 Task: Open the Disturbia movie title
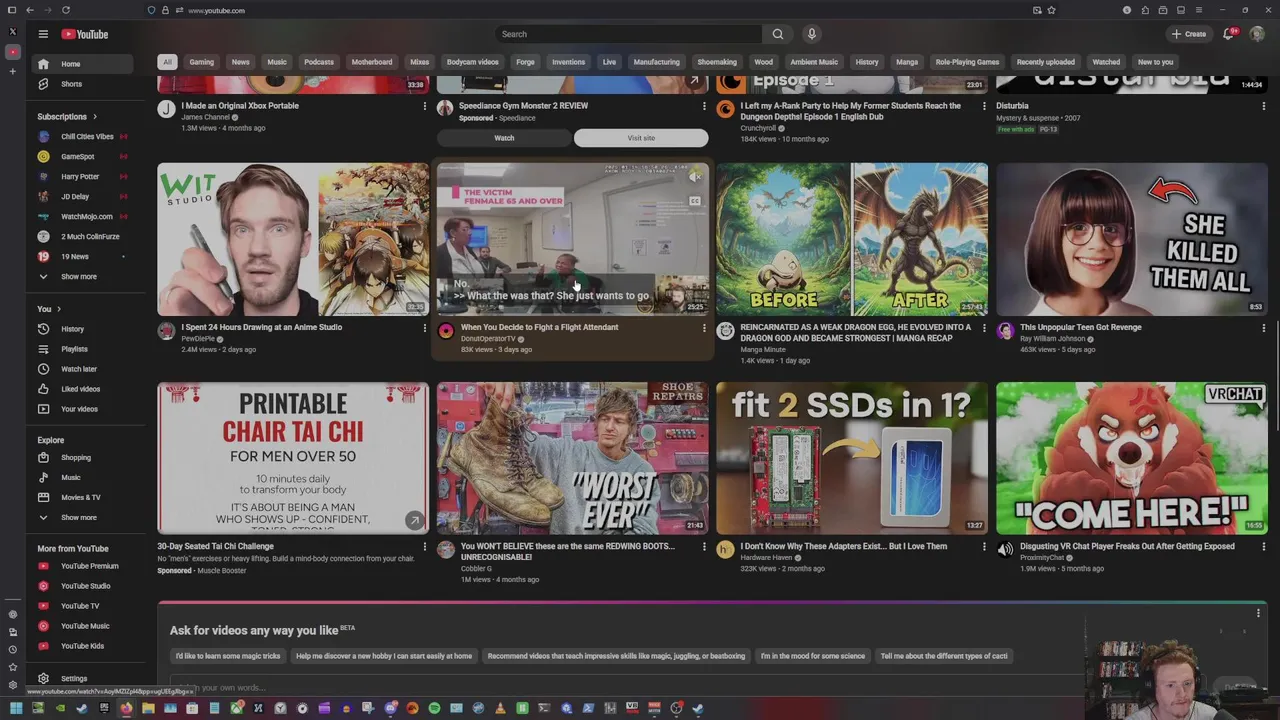coord(1012,106)
